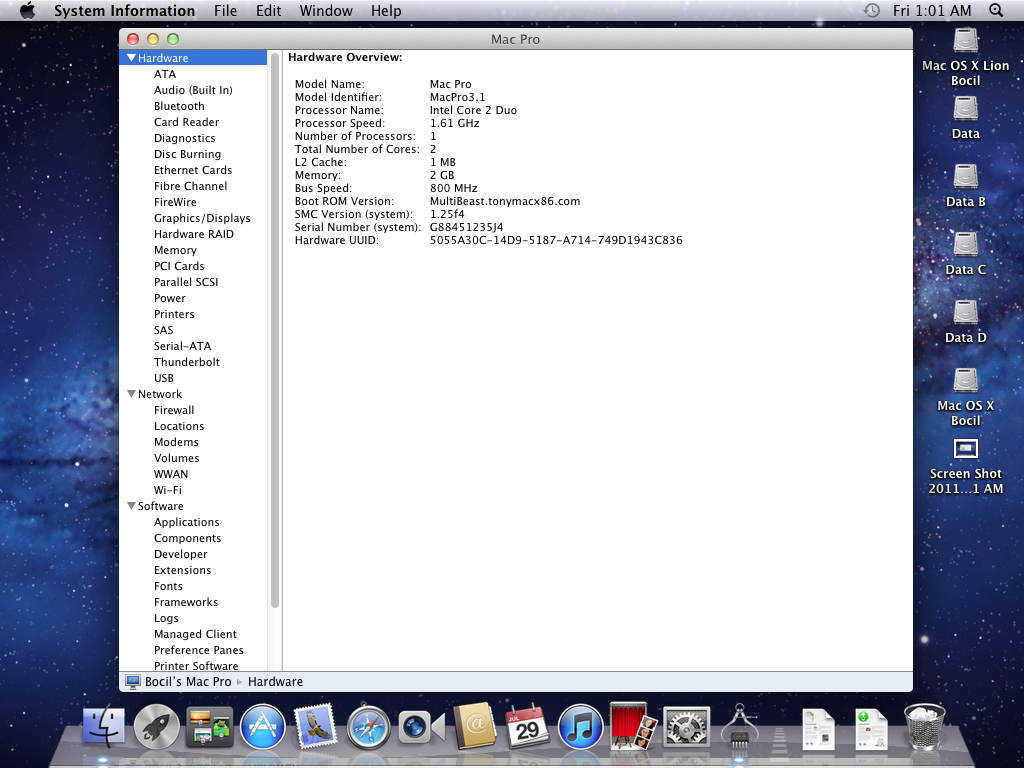Select PCI Cards in the sidebar
The height and width of the screenshot is (768, 1024).
tap(179, 266)
